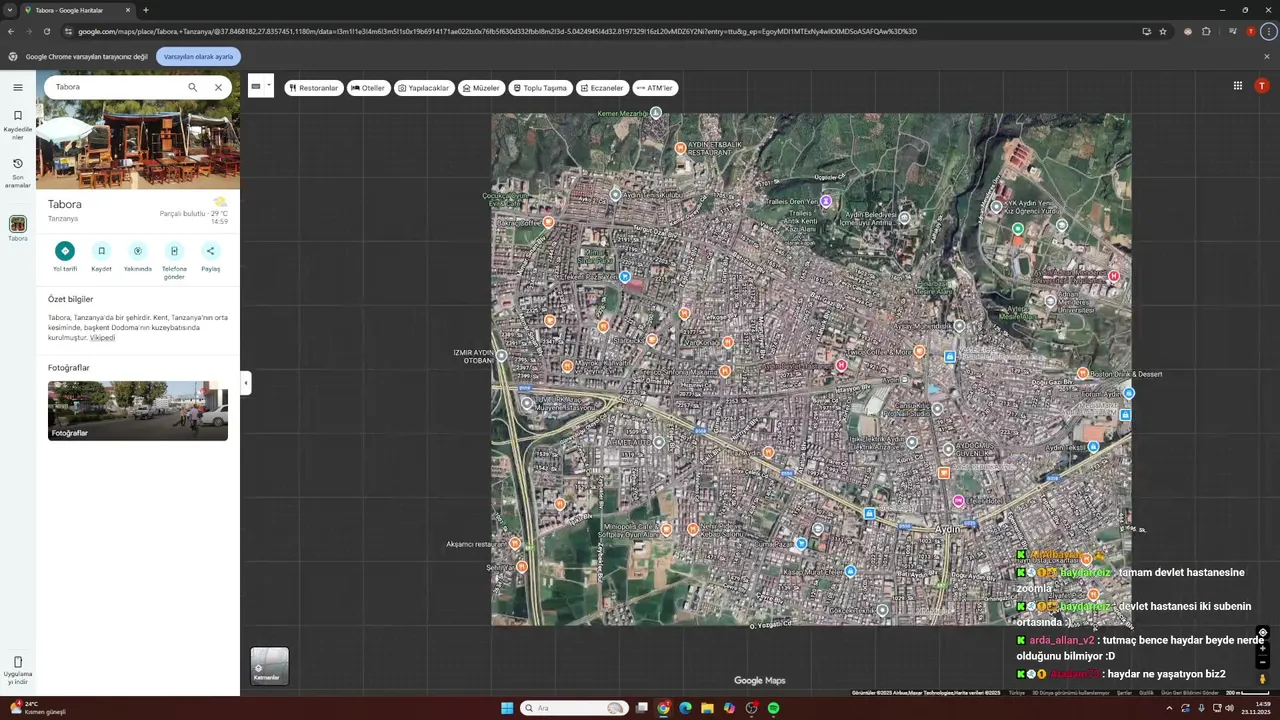Click the Street View pegman icon
The image size is (1280, 720).
(x=1263, y=679)
